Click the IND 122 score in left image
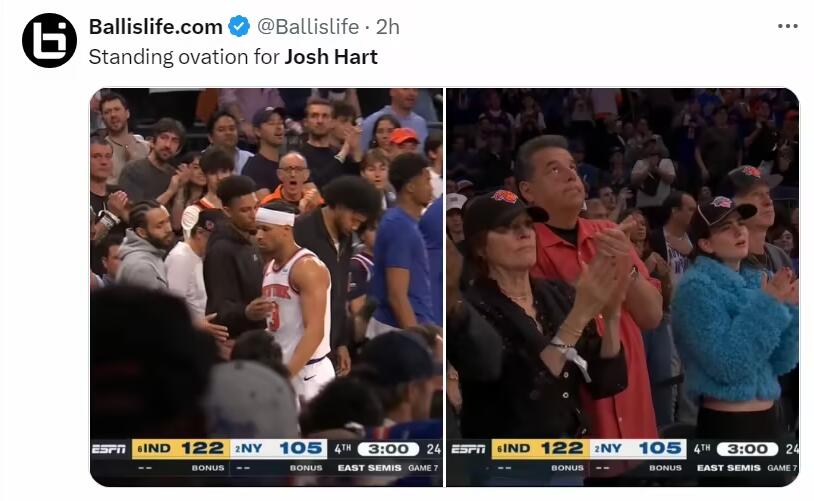The height and width of the screenshot is (501, 814). point(181,449)
